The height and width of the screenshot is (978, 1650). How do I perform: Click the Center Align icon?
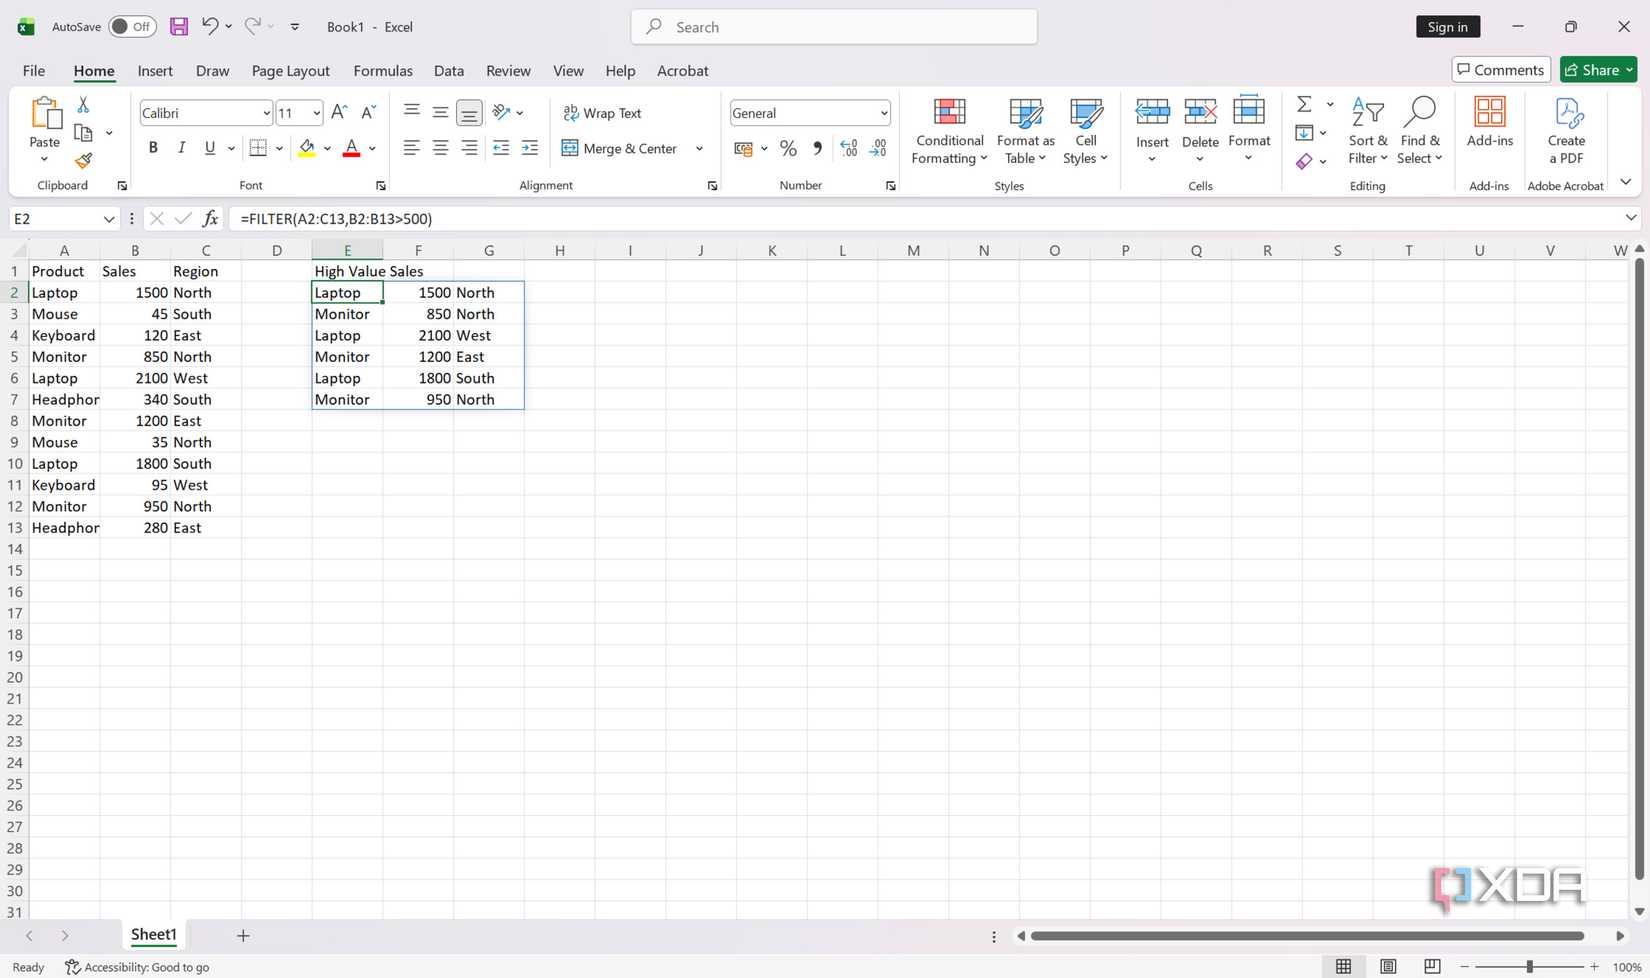(x=440, y=147)
